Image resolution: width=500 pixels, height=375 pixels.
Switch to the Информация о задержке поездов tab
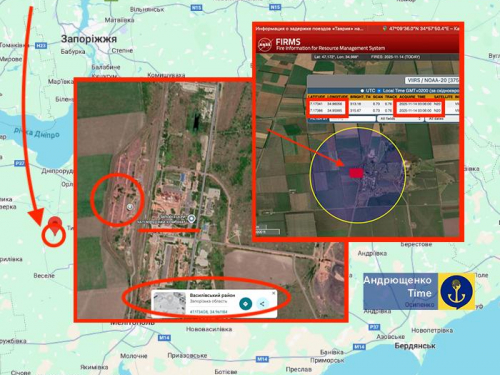pyautogui.click(x=309, y=29)
